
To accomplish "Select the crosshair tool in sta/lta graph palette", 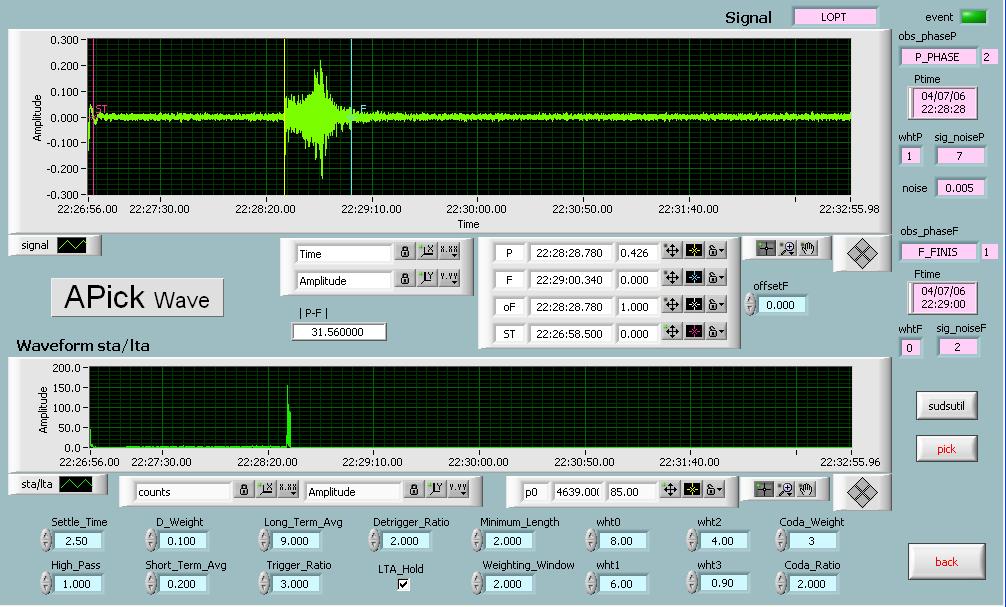I will pos(764,490).
